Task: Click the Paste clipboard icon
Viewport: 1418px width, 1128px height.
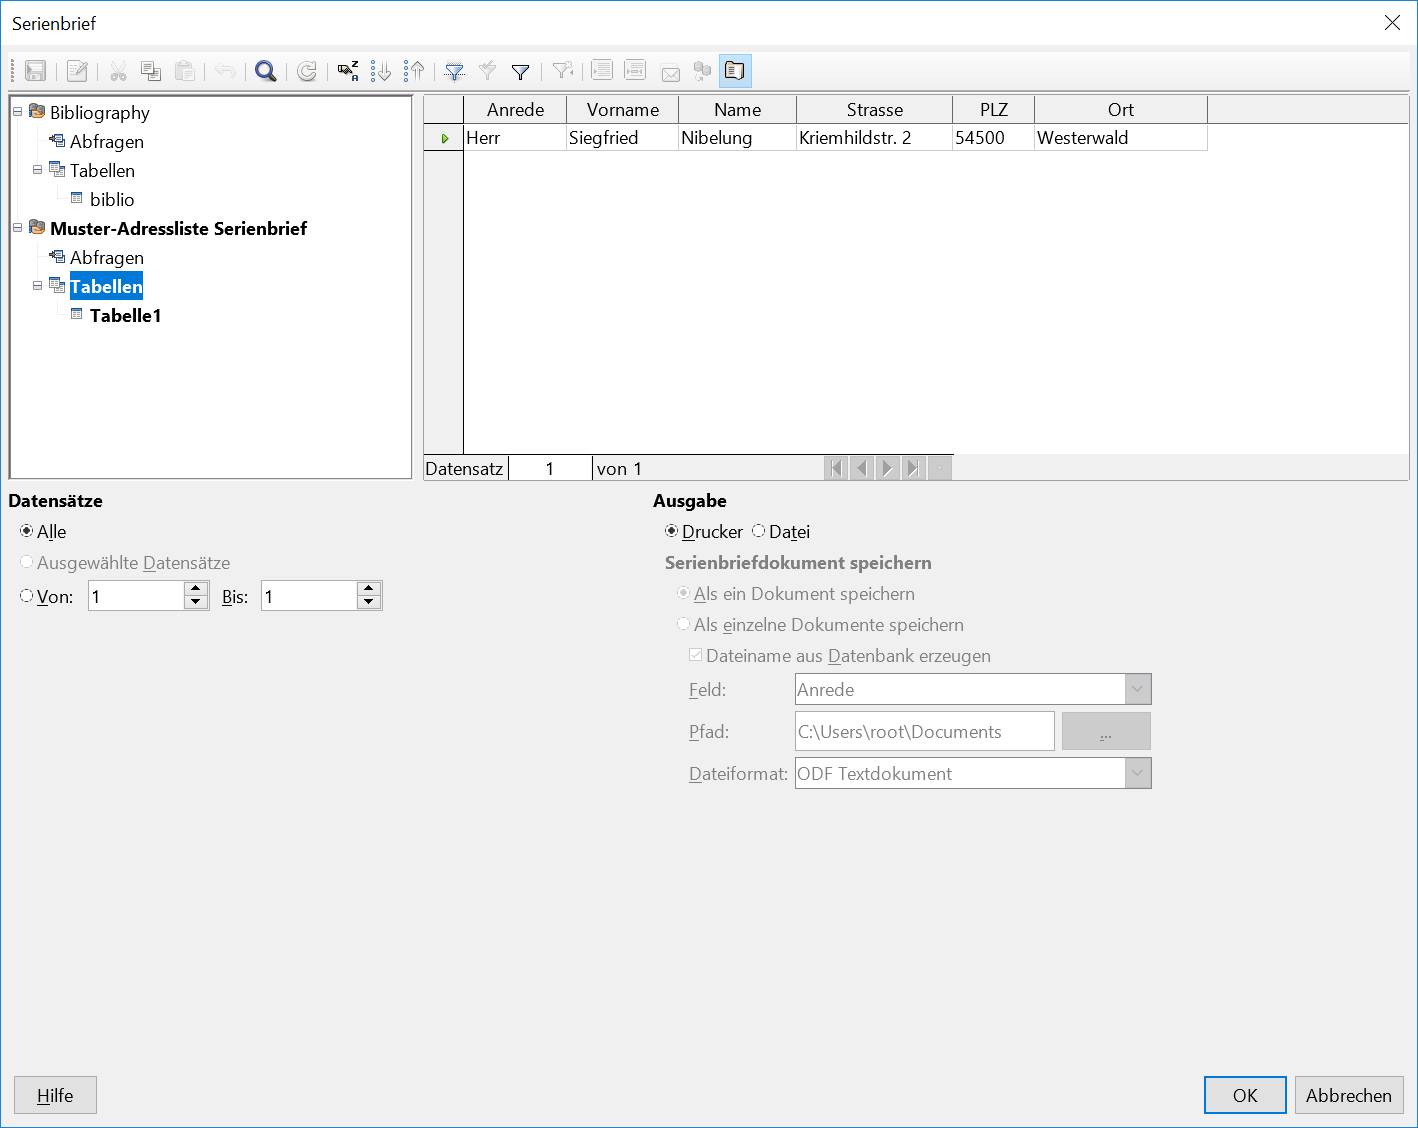Action: (x=185, y=71)
